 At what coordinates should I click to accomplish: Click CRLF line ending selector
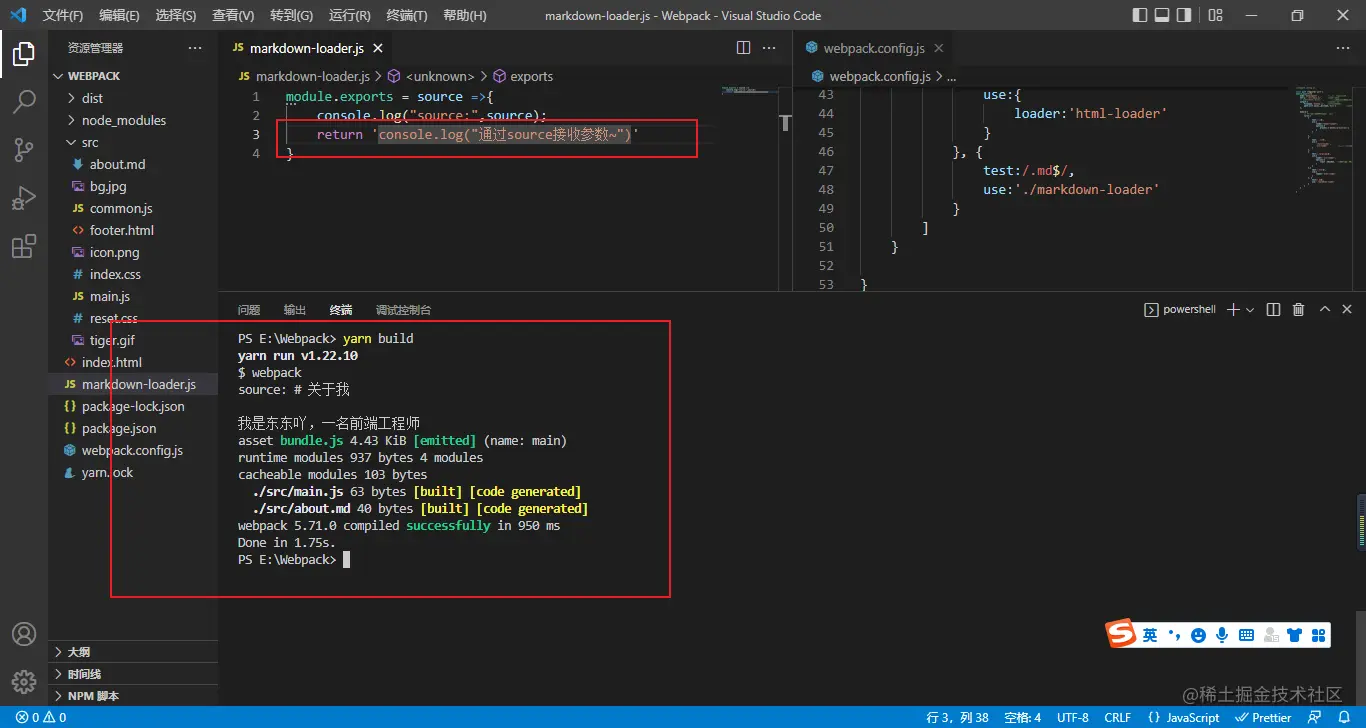[1117, 717]
